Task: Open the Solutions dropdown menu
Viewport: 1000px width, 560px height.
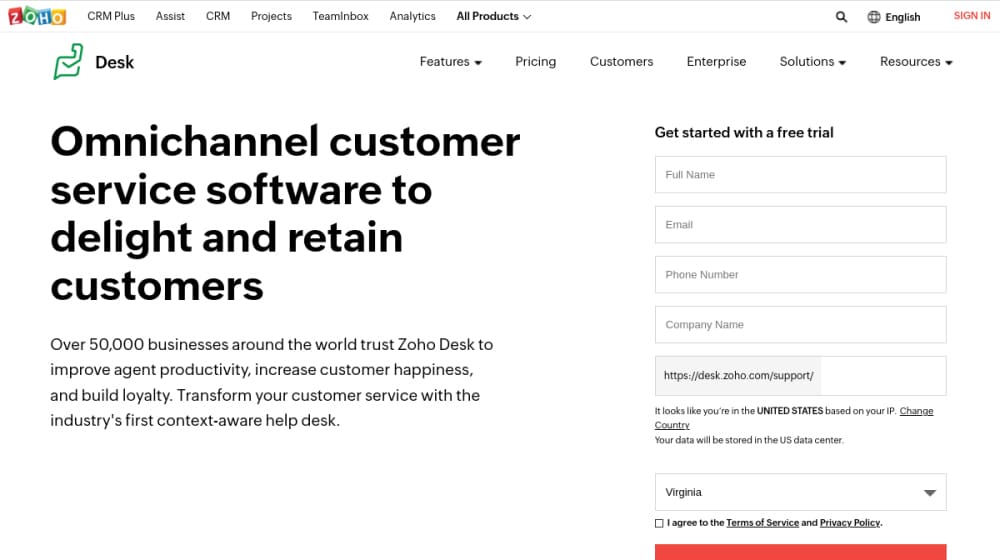Action: tap(812, 61)
